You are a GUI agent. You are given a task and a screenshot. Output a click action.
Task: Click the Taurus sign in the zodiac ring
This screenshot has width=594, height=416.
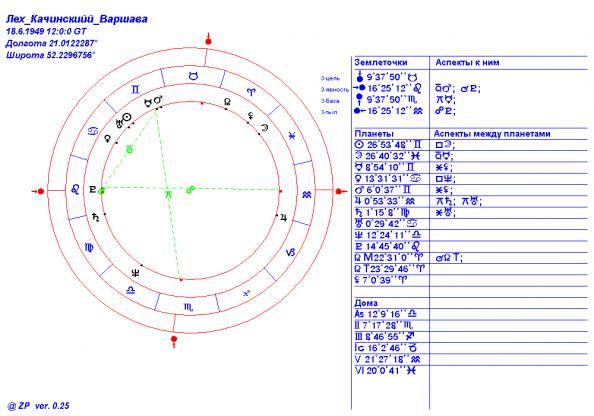[194, 76]
